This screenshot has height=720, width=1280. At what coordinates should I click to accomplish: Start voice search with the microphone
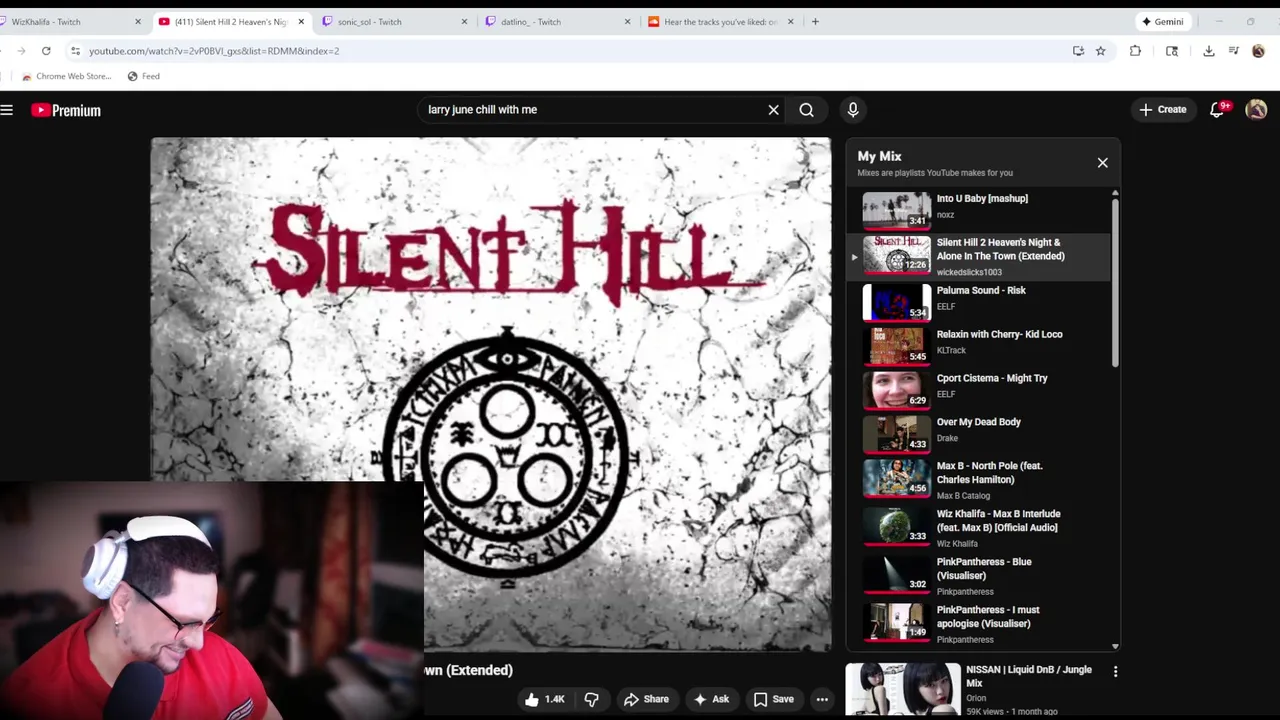853,110
